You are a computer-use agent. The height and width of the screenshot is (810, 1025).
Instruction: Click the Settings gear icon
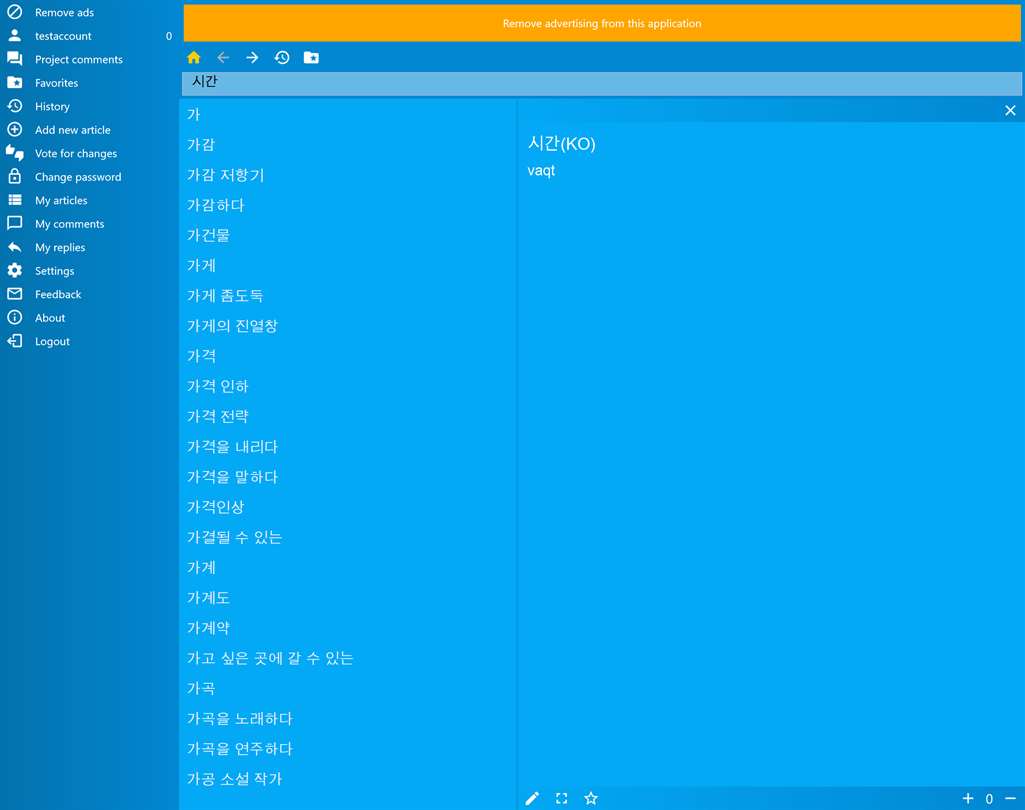pos(14,271)
